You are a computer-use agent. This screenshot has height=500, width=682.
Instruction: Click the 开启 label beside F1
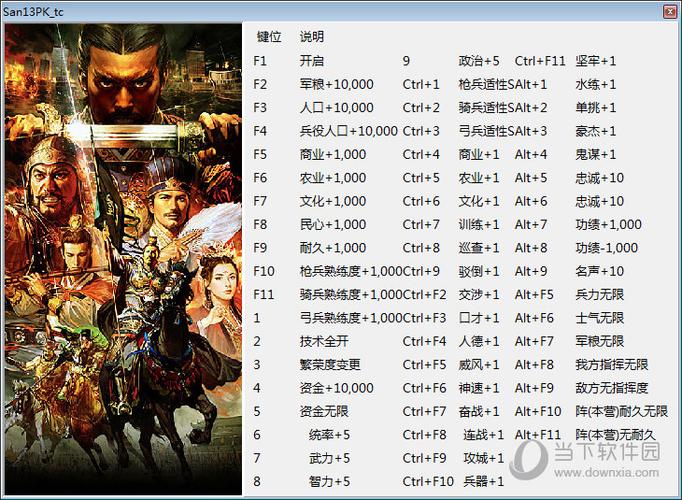[x=311, y=61]
